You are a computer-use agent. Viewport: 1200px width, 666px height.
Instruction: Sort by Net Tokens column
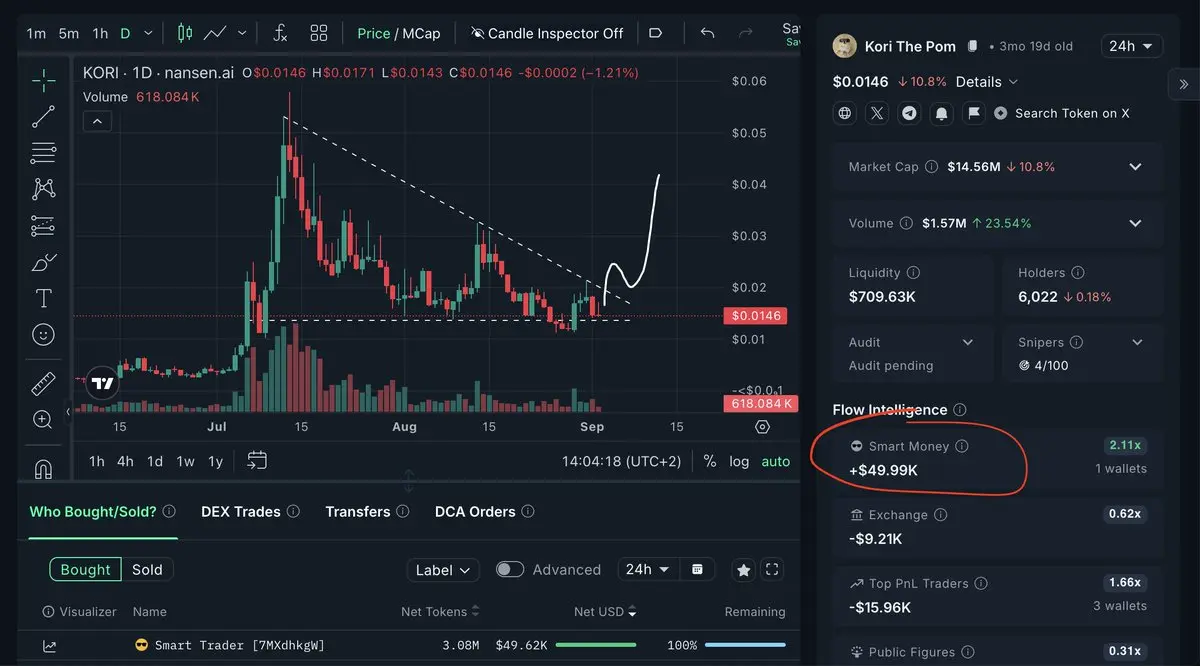[x=441, y=611]
